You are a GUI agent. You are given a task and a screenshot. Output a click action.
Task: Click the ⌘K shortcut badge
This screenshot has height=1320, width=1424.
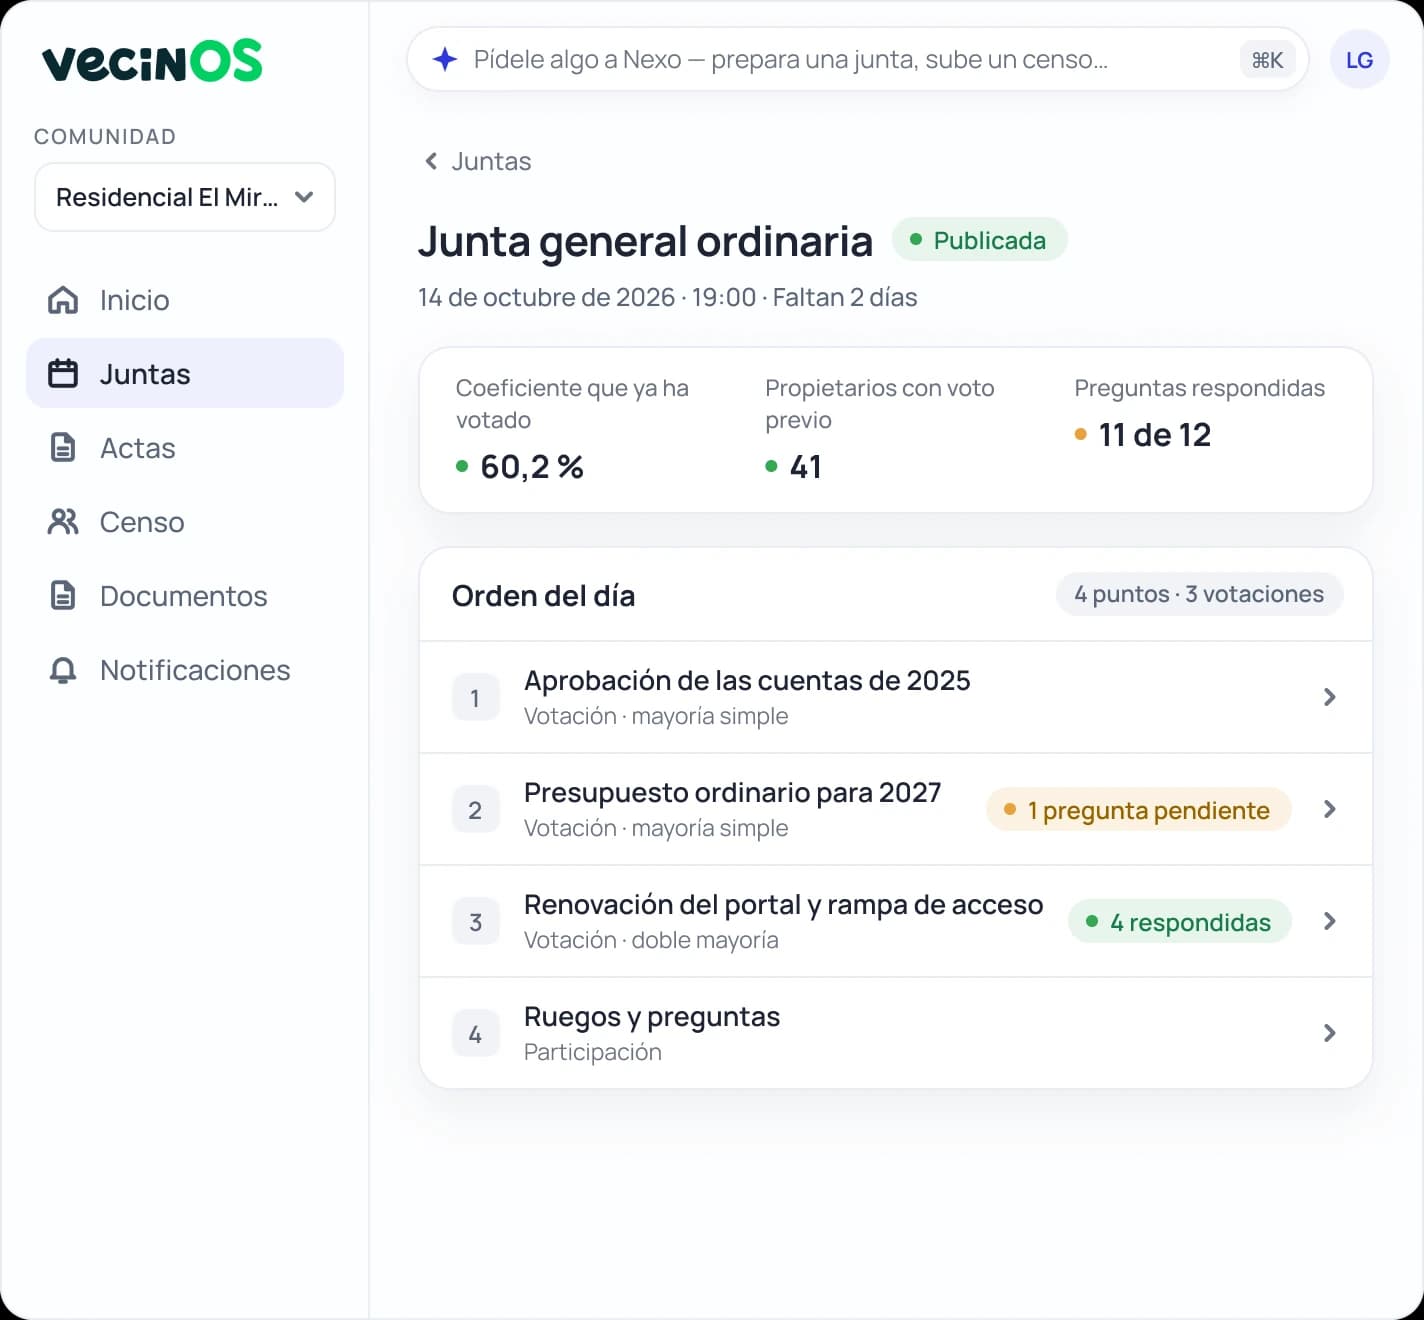(x=1267, y=60)
